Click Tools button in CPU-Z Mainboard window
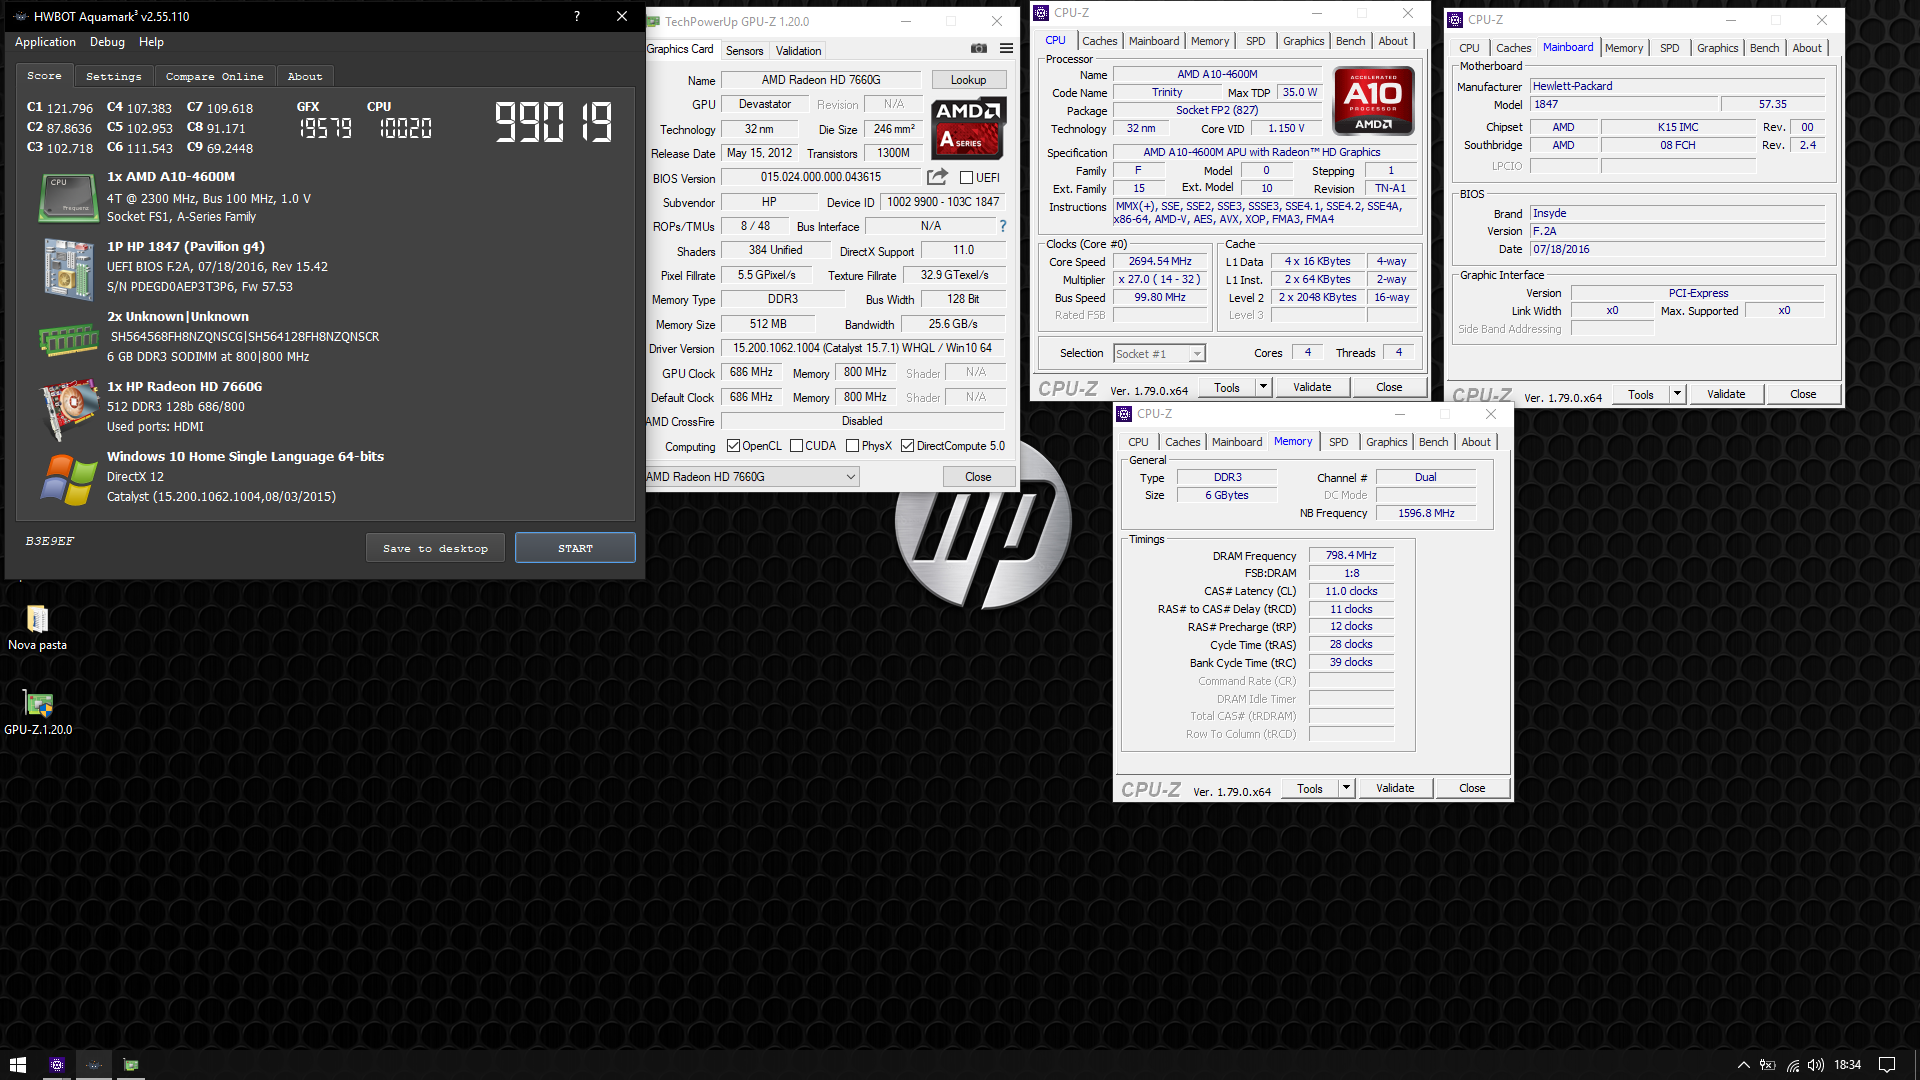1920x1080 pixels. coord(1640,395)
